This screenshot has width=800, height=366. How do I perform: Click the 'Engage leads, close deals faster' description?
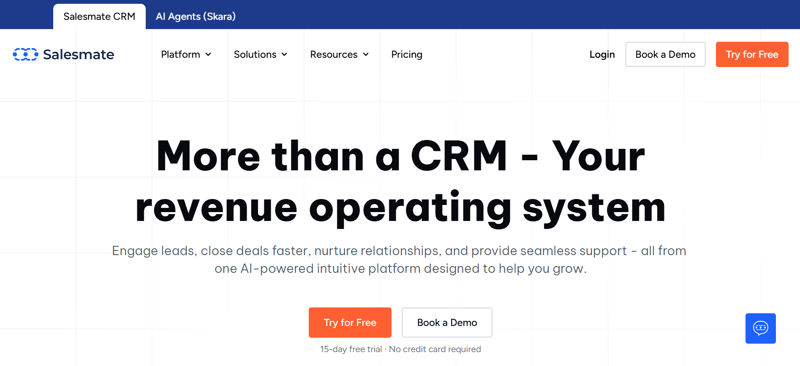point(399,260)
